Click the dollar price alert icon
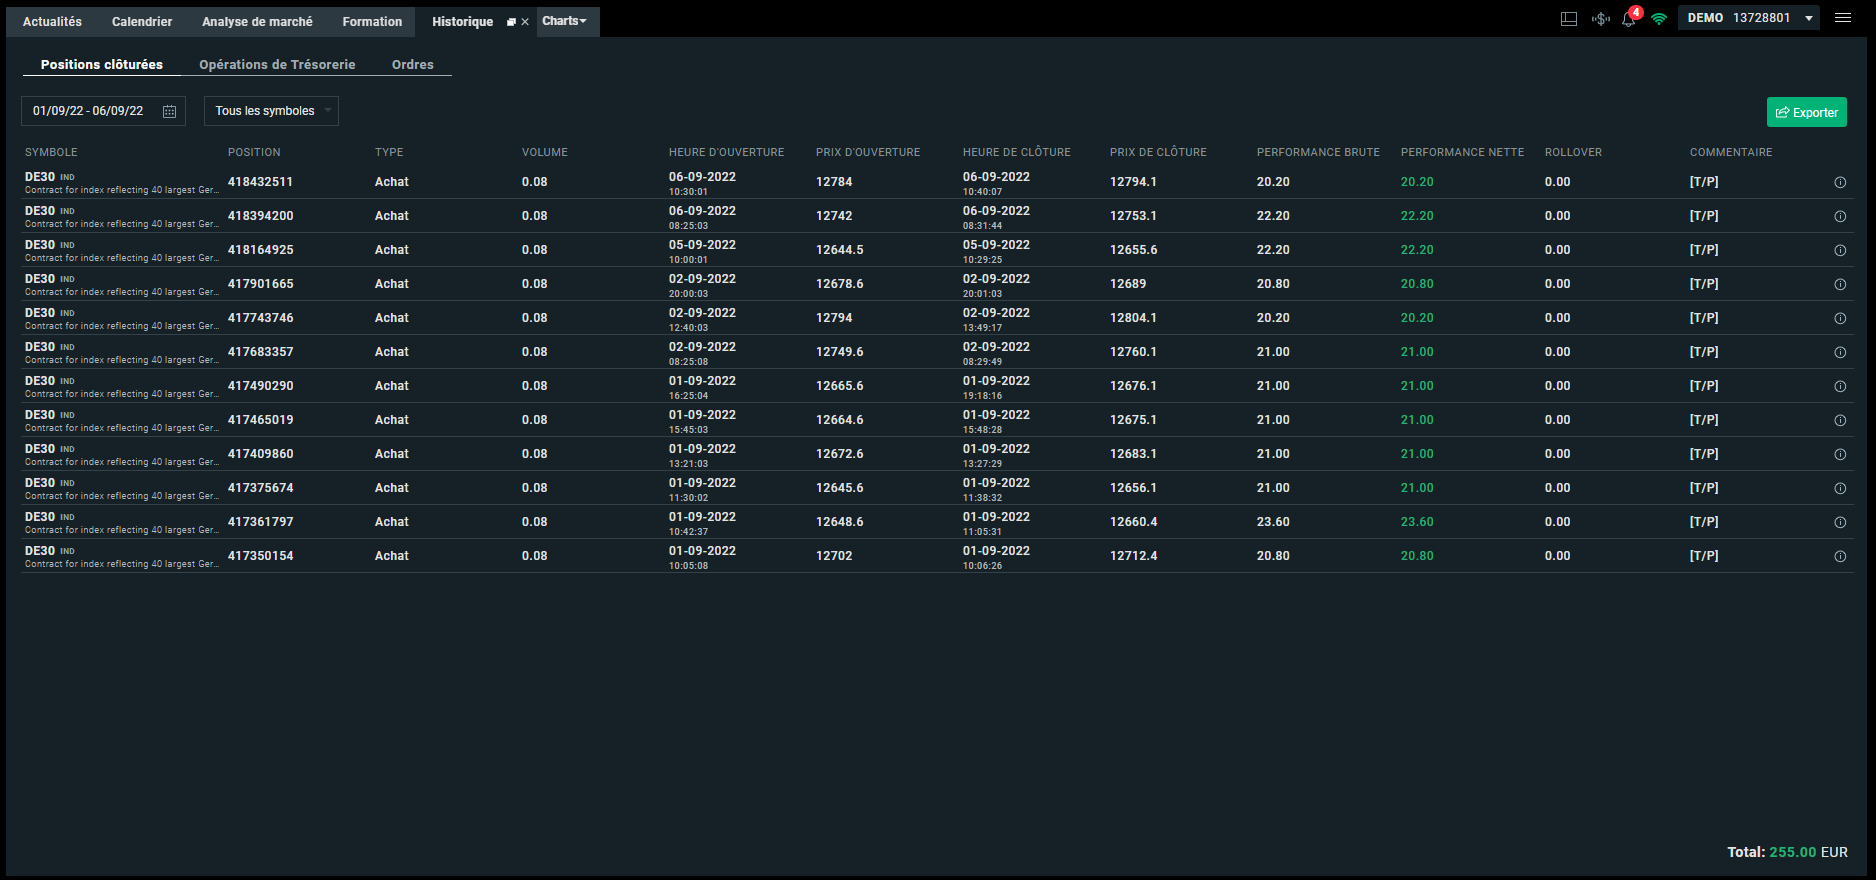1876x880 pixels. tap(1600, 19)
